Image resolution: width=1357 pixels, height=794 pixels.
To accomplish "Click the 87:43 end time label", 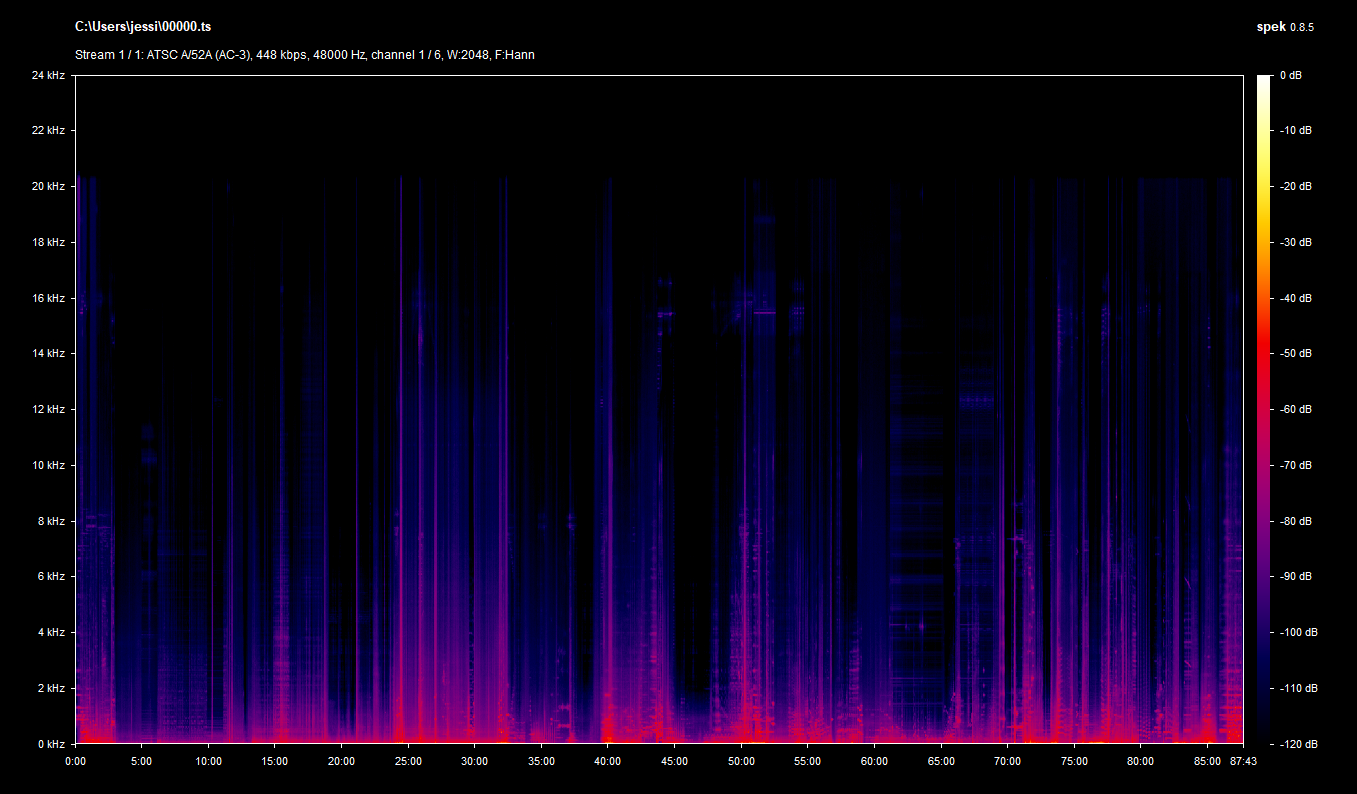I will (1243, 761).
